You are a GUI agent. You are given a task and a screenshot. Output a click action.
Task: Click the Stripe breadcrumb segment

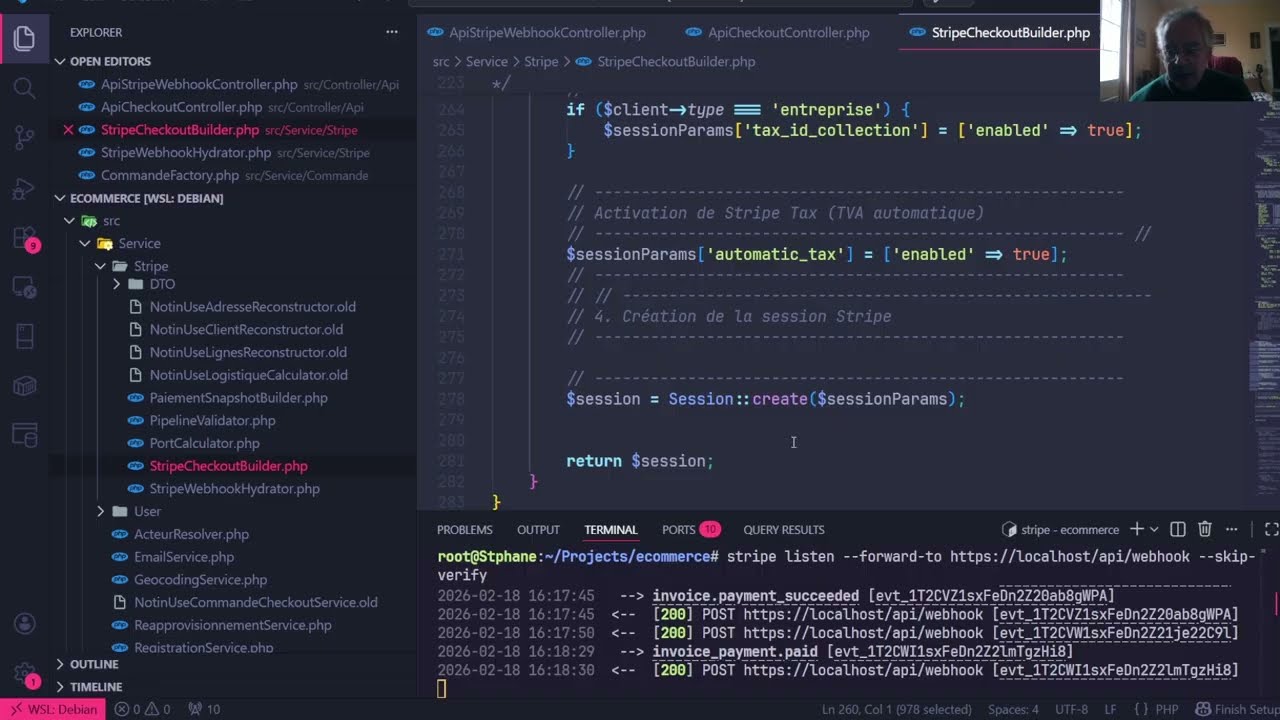pyautogui.click(x=541, y=61)
